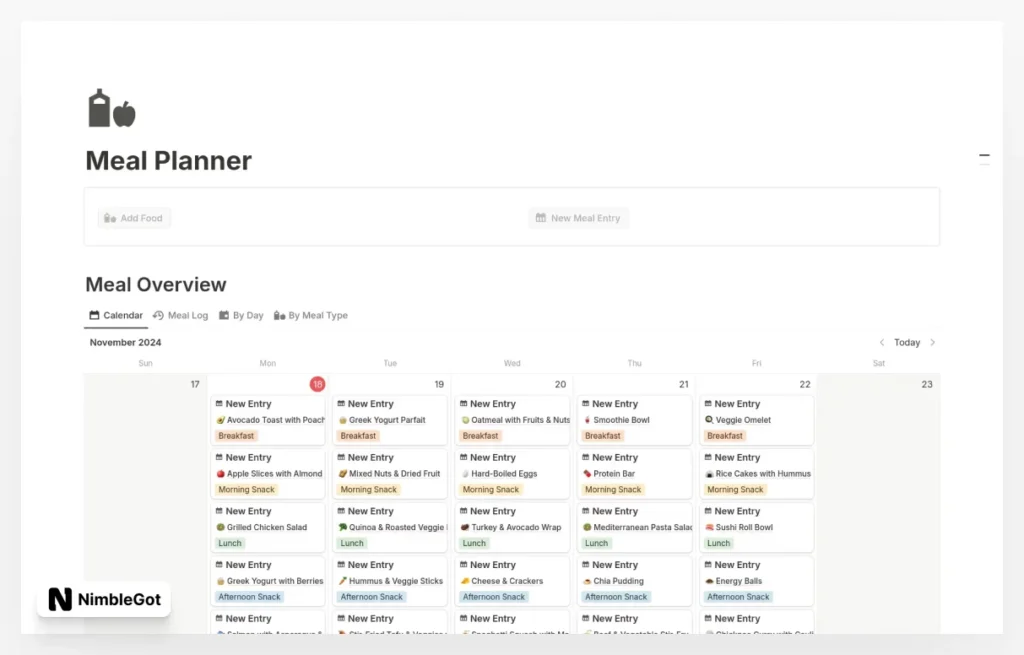
Task: Click the sushi icon on Sushi Roll Bowl
Action: [x=709, y=527]
